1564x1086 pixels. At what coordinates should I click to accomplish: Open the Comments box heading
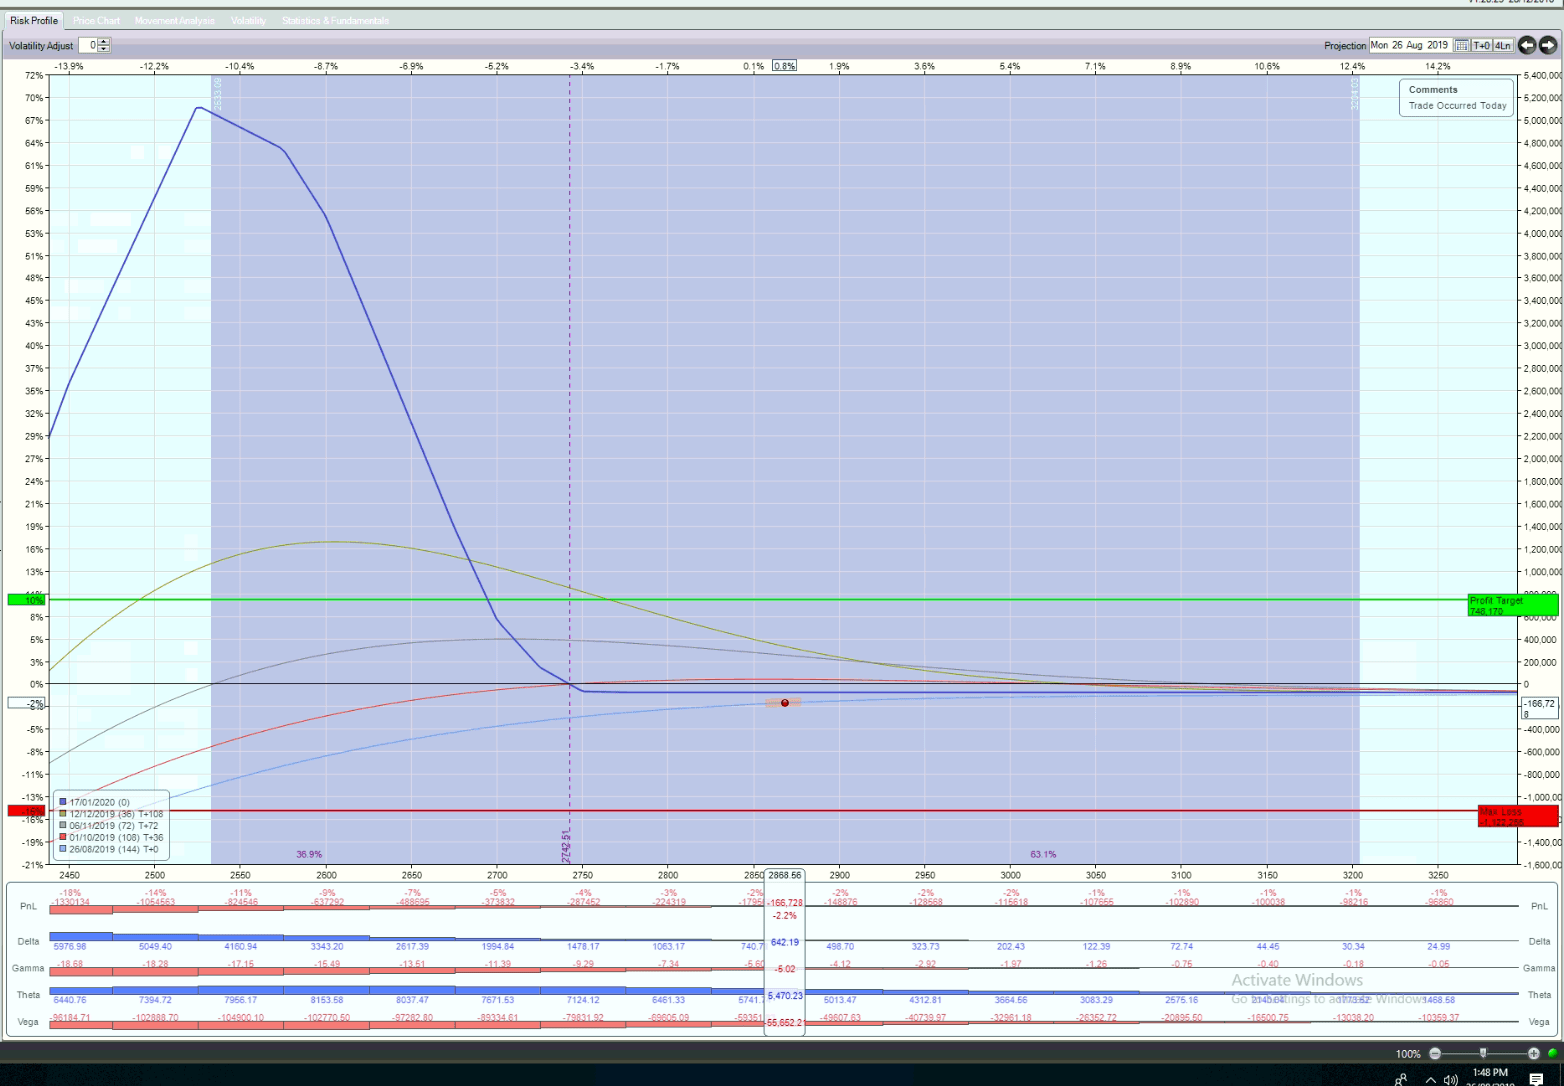[x=1433, y=90]
